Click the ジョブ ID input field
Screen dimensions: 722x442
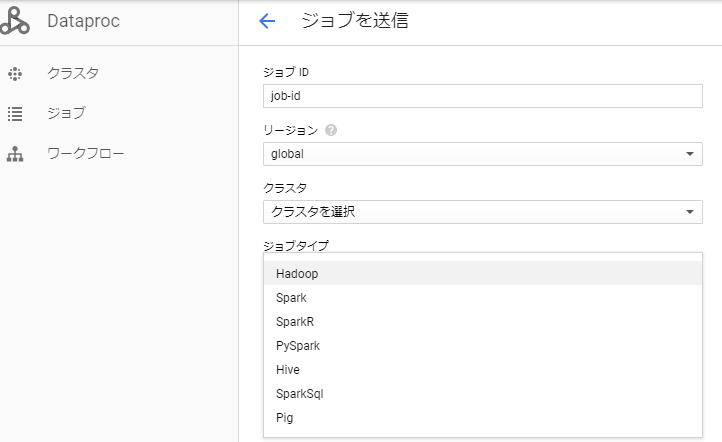coord(483,96)
